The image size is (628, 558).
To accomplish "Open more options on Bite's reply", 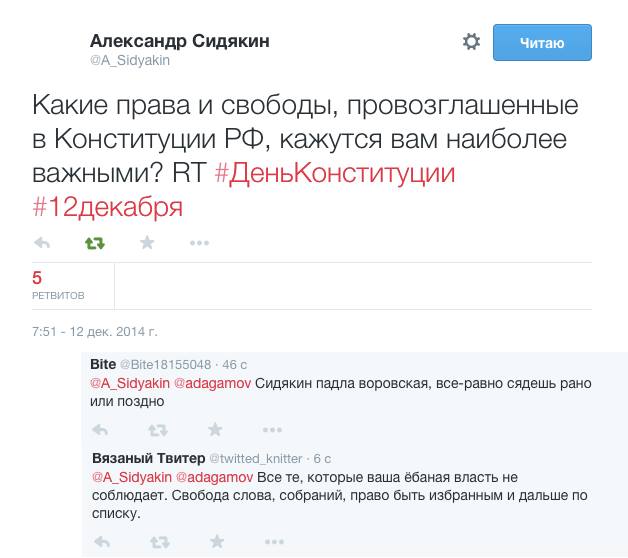I will point(272,430).
